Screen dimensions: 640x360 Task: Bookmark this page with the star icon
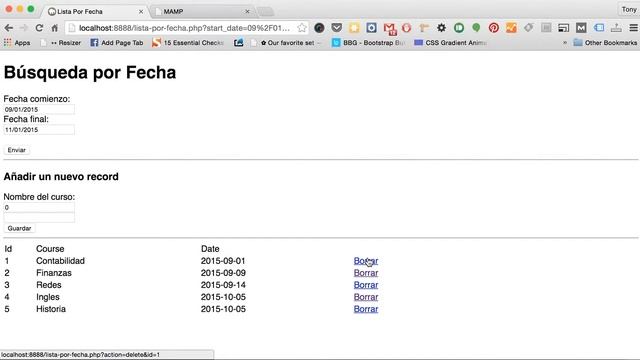(302, 28)
